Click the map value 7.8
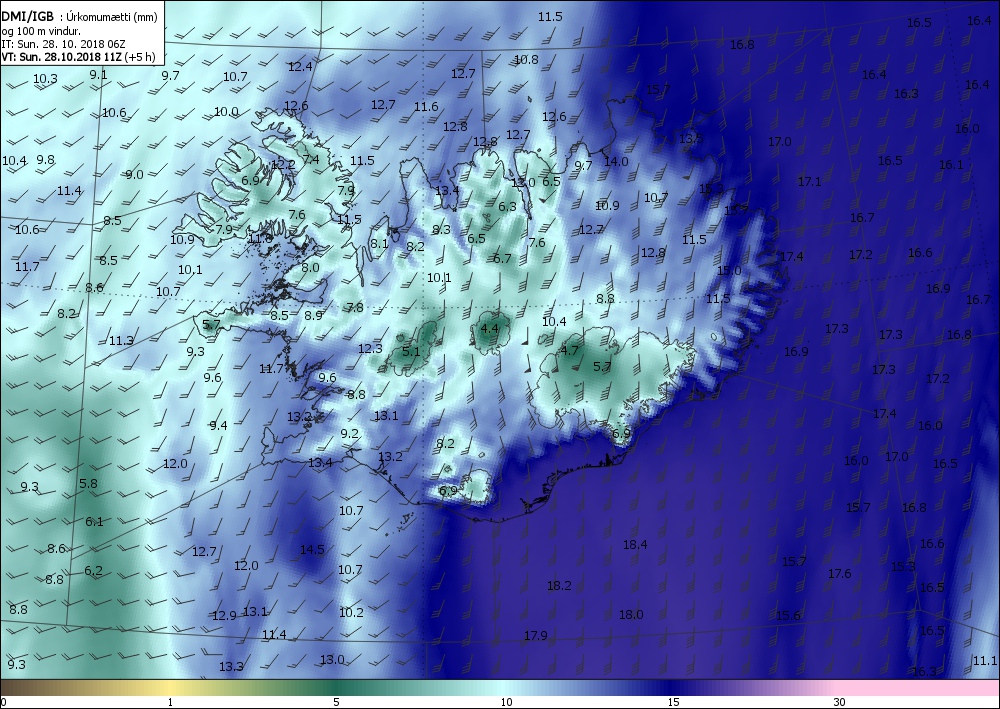This screenshot has height=709, width=1000. coord(355,307)
